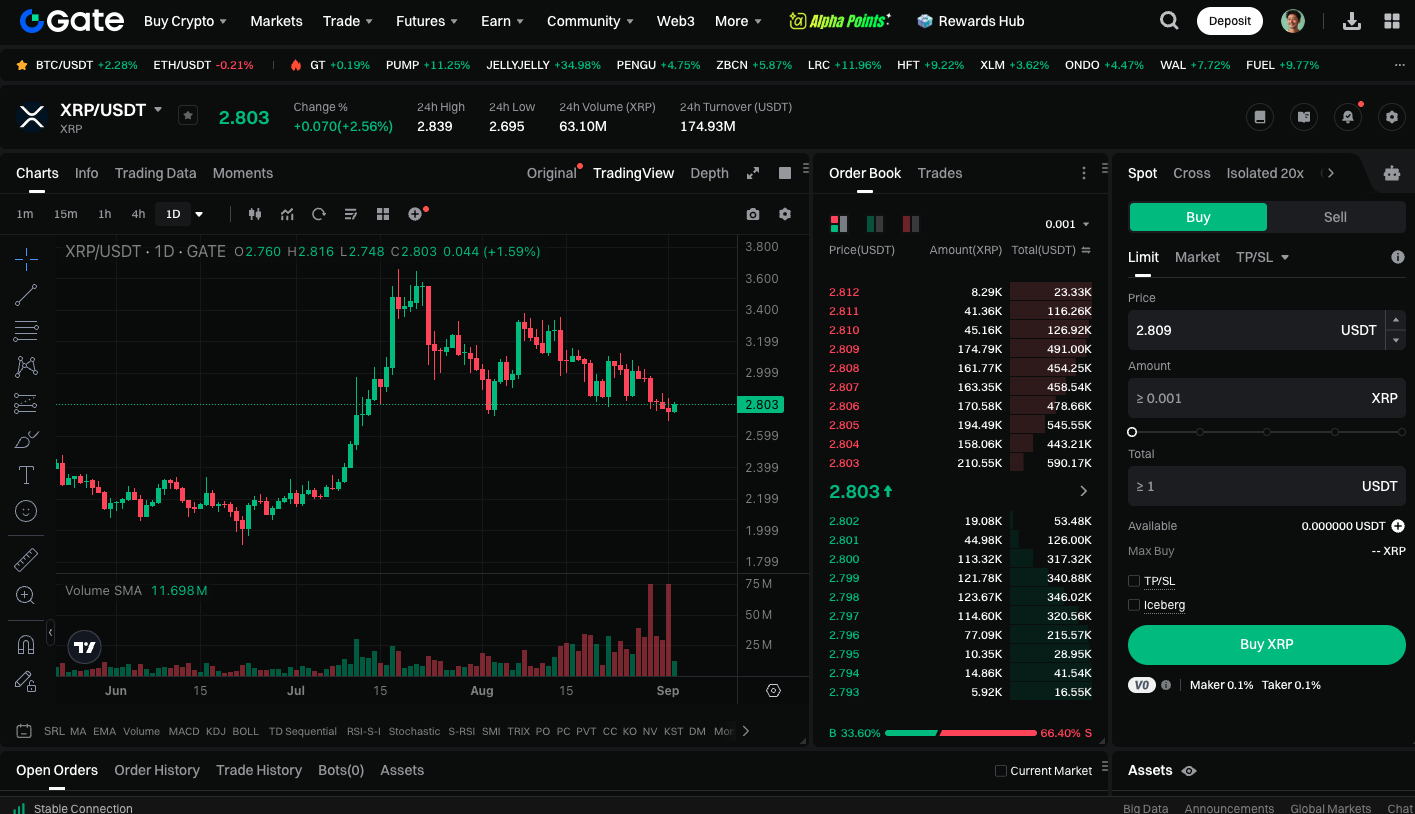This screenshot has width=1415, height=814.
Task: Expand the Buy Crypto menu
Action: (186, 21)
